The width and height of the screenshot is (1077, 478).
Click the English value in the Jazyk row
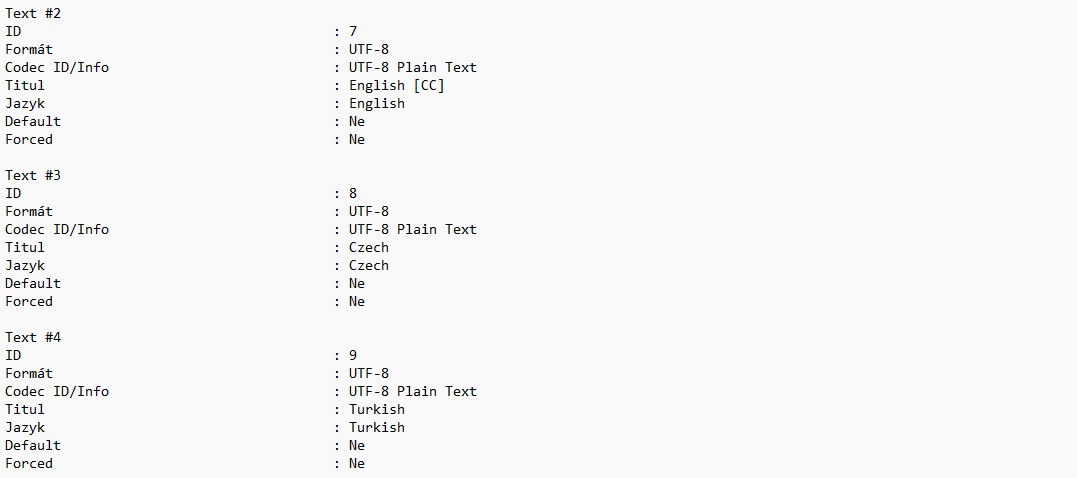click(x=377, y=103)
